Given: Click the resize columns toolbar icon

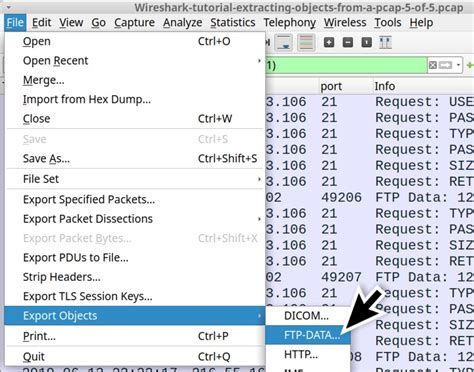Looking at the screenshot, I should click(385, 43).
